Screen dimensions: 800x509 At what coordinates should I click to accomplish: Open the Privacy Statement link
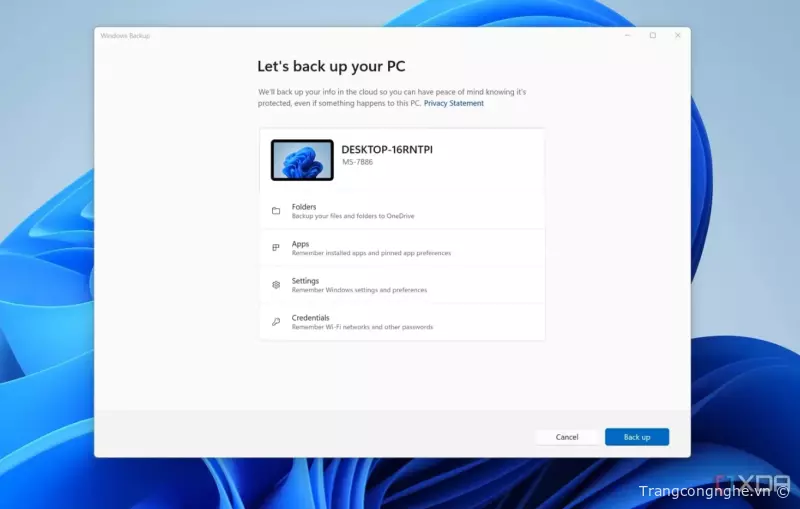pyautogui.click(x=453, y=103)
